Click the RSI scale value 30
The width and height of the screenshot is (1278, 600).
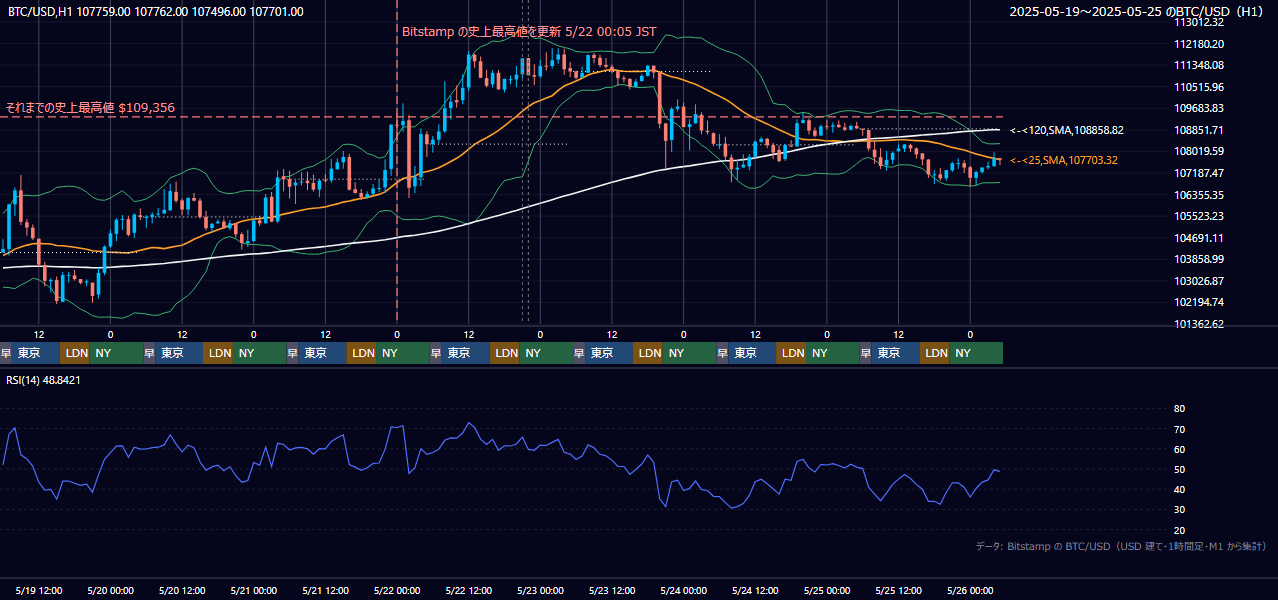(x=1179, y=510)
